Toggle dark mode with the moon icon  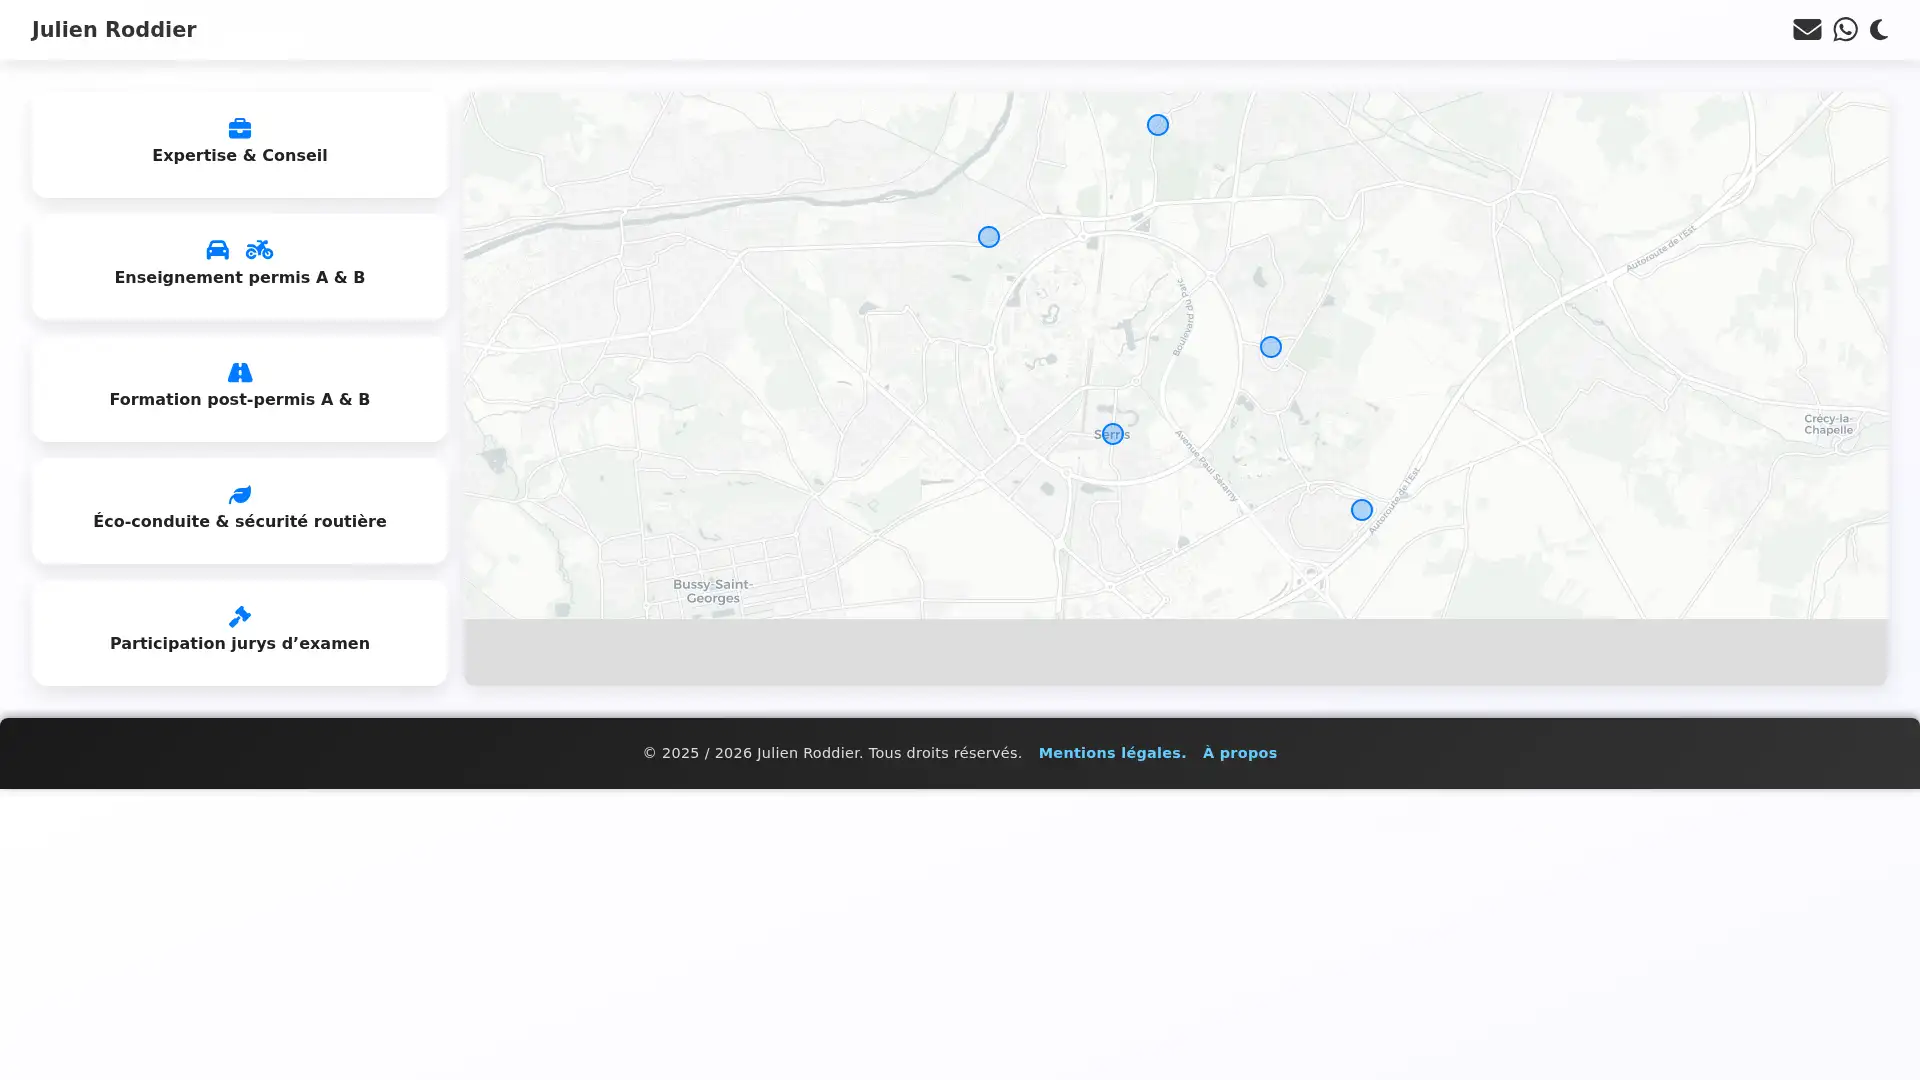pos(1880,29)
